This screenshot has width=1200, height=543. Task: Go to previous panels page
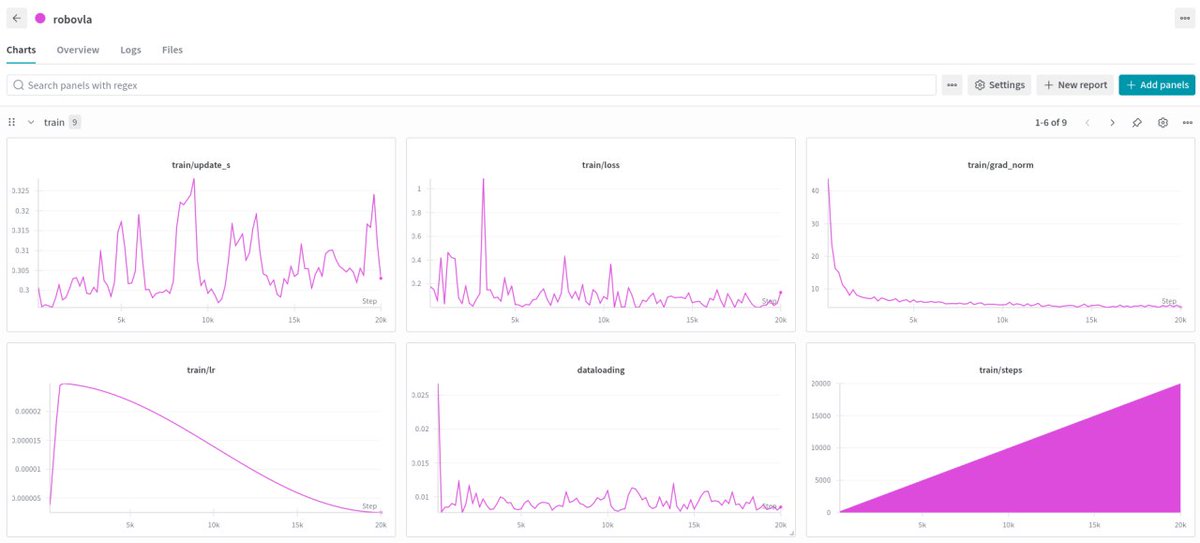(x=1087, y=122)
